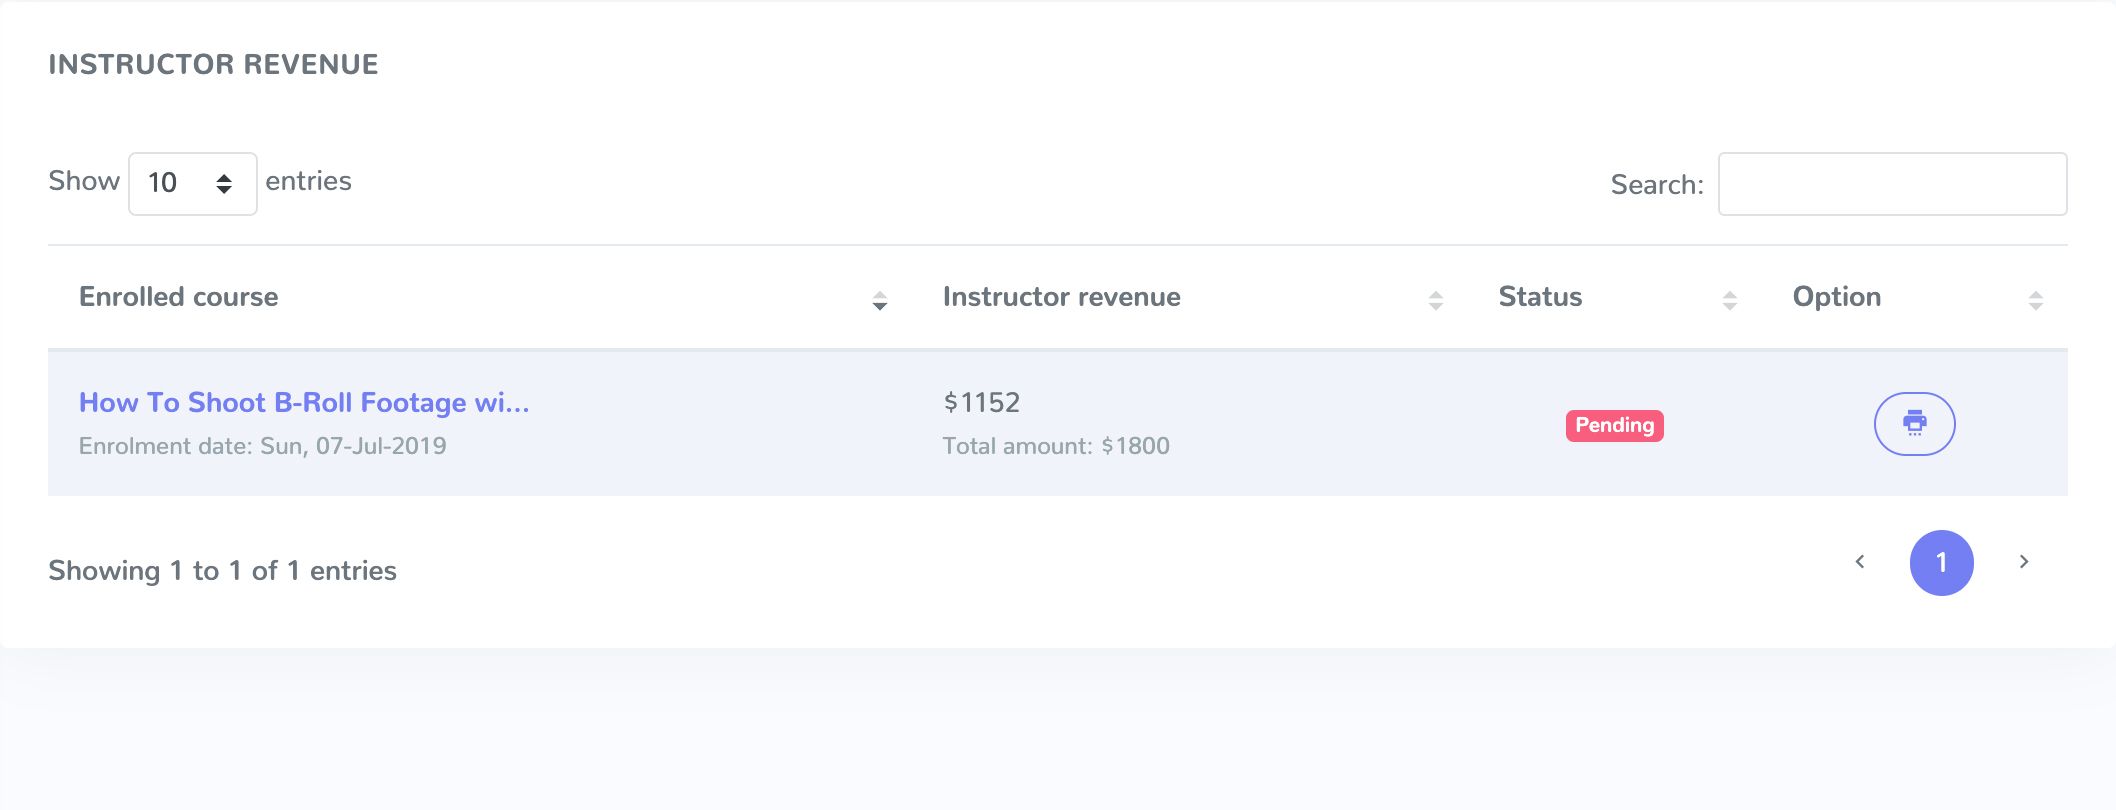Open the Show entries count dropdown
The width and height of the screenshot is (2116, 810).
192,183
